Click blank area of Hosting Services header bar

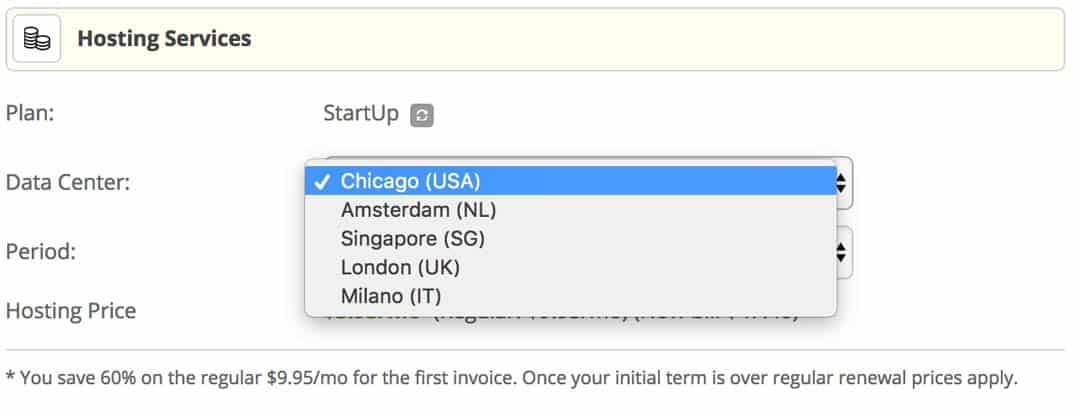650,39
